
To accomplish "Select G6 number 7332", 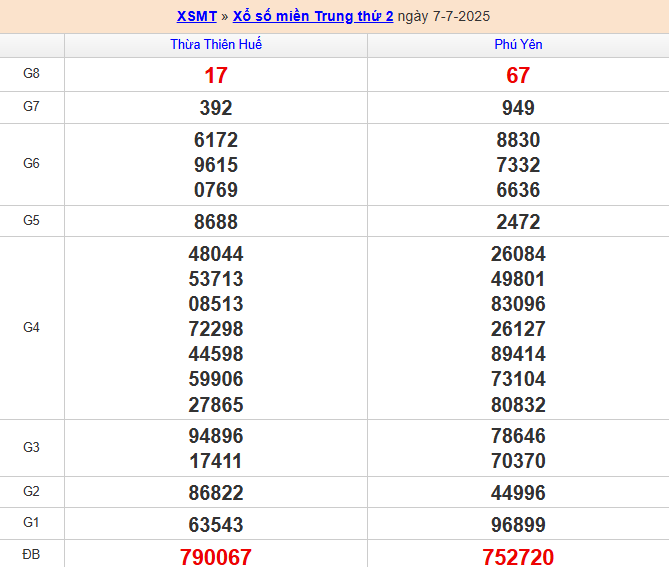I will click(x=518, y=165).
